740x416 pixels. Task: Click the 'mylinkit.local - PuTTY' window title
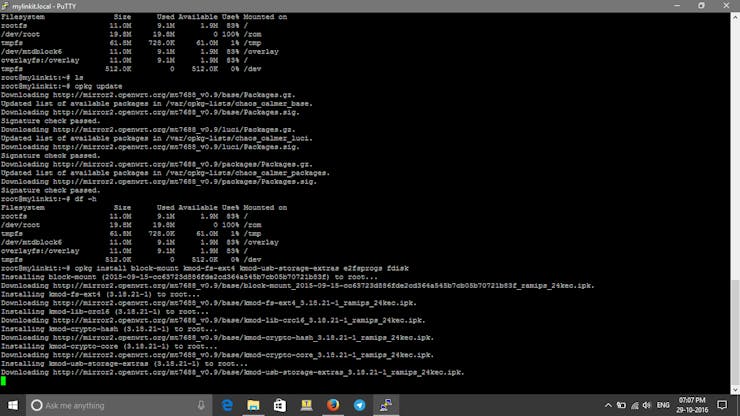[44, 6]
